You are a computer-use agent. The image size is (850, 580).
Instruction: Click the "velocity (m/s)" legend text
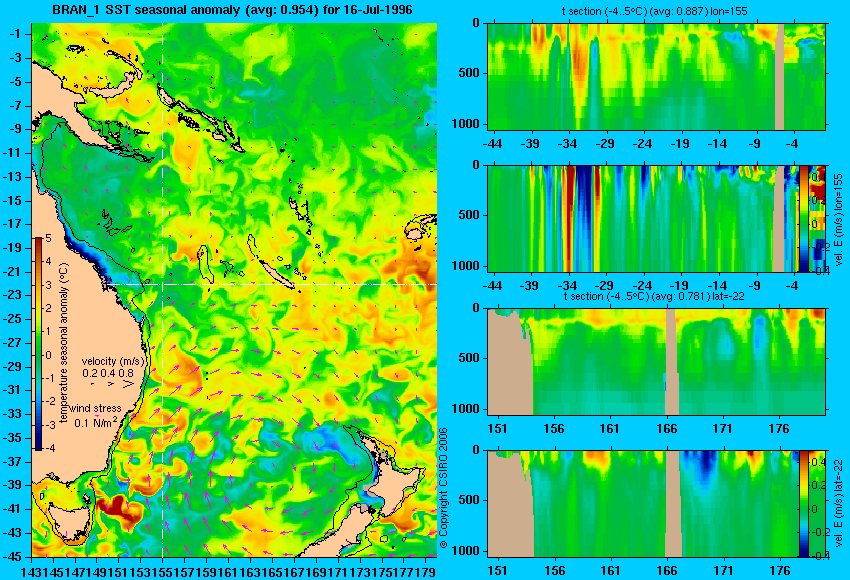point(113,361)
